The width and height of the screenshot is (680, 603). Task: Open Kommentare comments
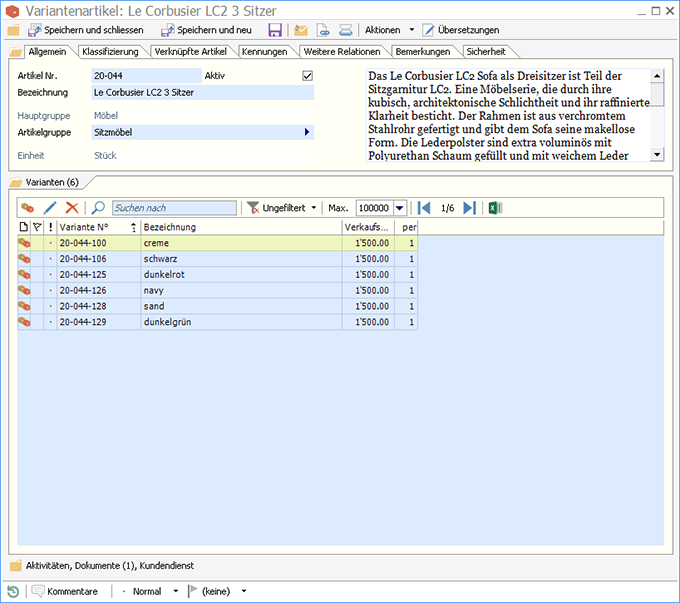[65, 591]
